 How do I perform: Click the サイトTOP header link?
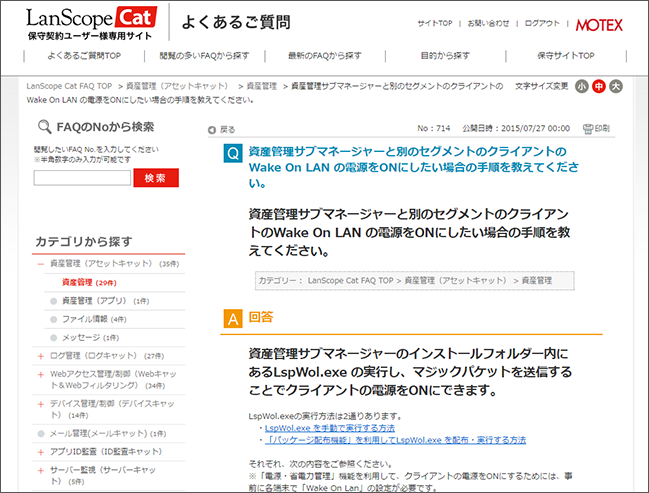click(x=435, y=24)
